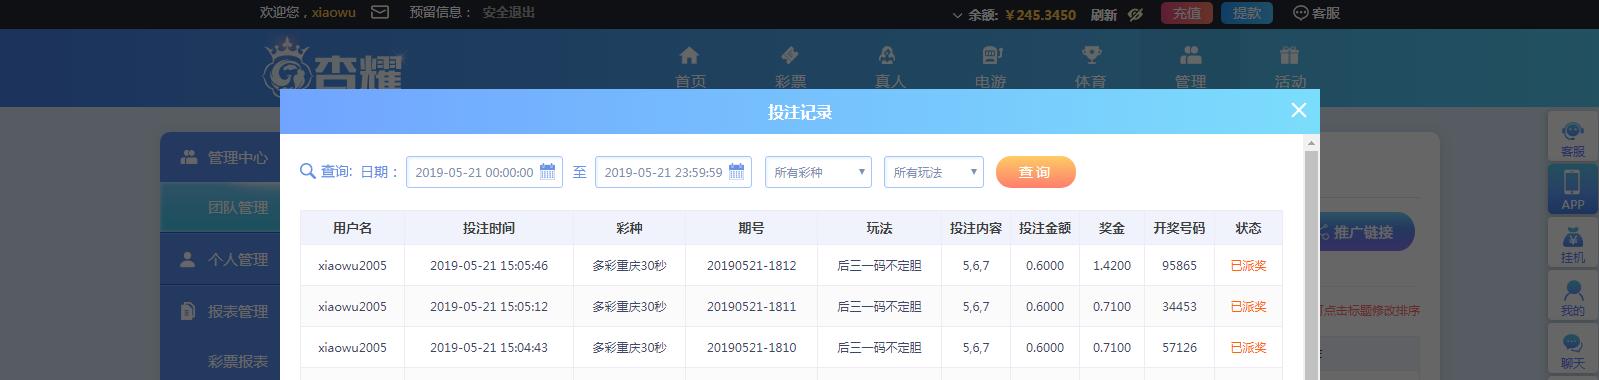Click the dialog vertical scrollbar thumb
The image size is (1599, 380).
click(x=1312, y=265)
